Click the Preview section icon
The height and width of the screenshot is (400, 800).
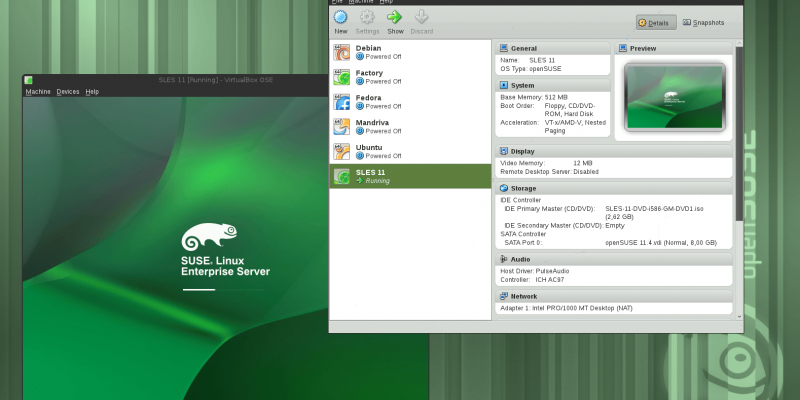[x=623, y=48]
